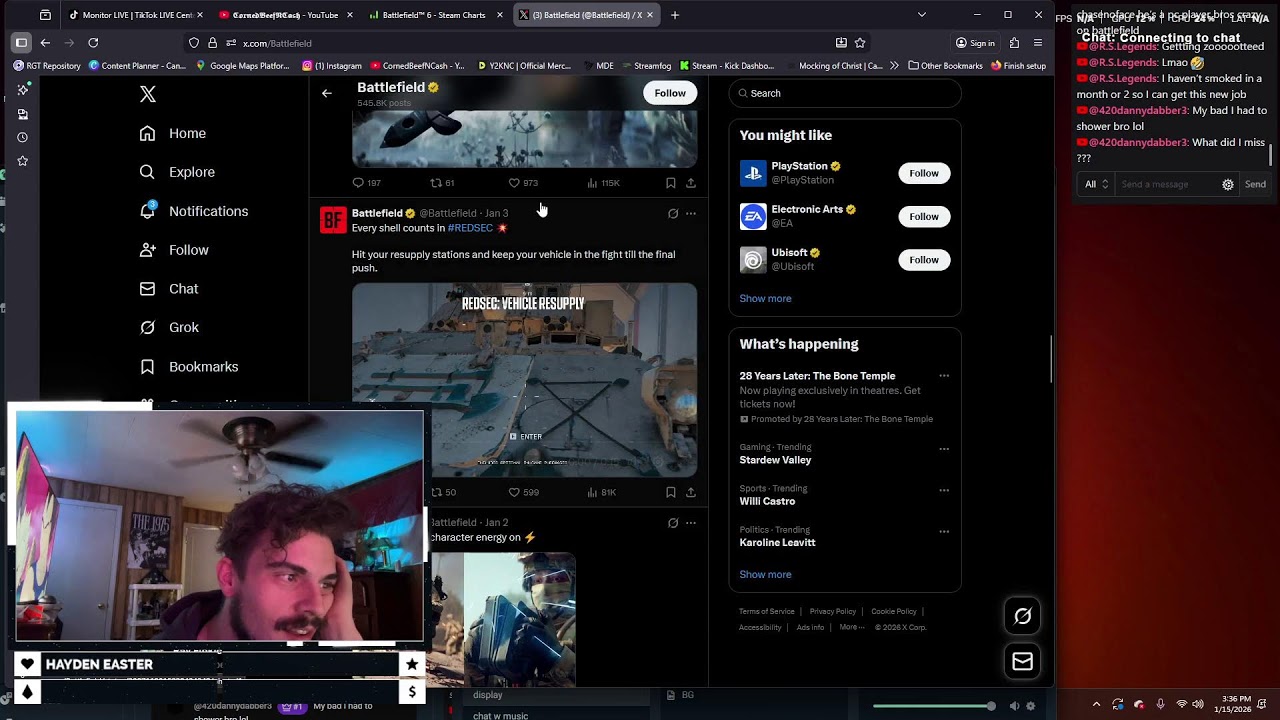Image resolution: width=1280 pixels, height=720 pixels.
Task: Like the post with 973 likes
Action: point(523,183)
